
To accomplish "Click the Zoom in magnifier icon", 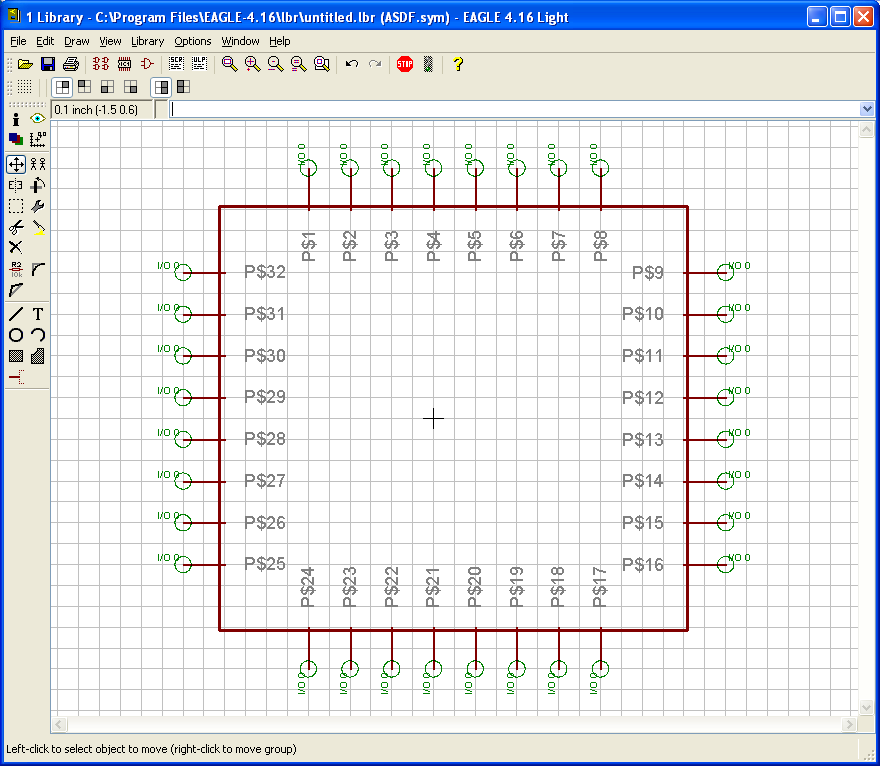I will [253, 64].
